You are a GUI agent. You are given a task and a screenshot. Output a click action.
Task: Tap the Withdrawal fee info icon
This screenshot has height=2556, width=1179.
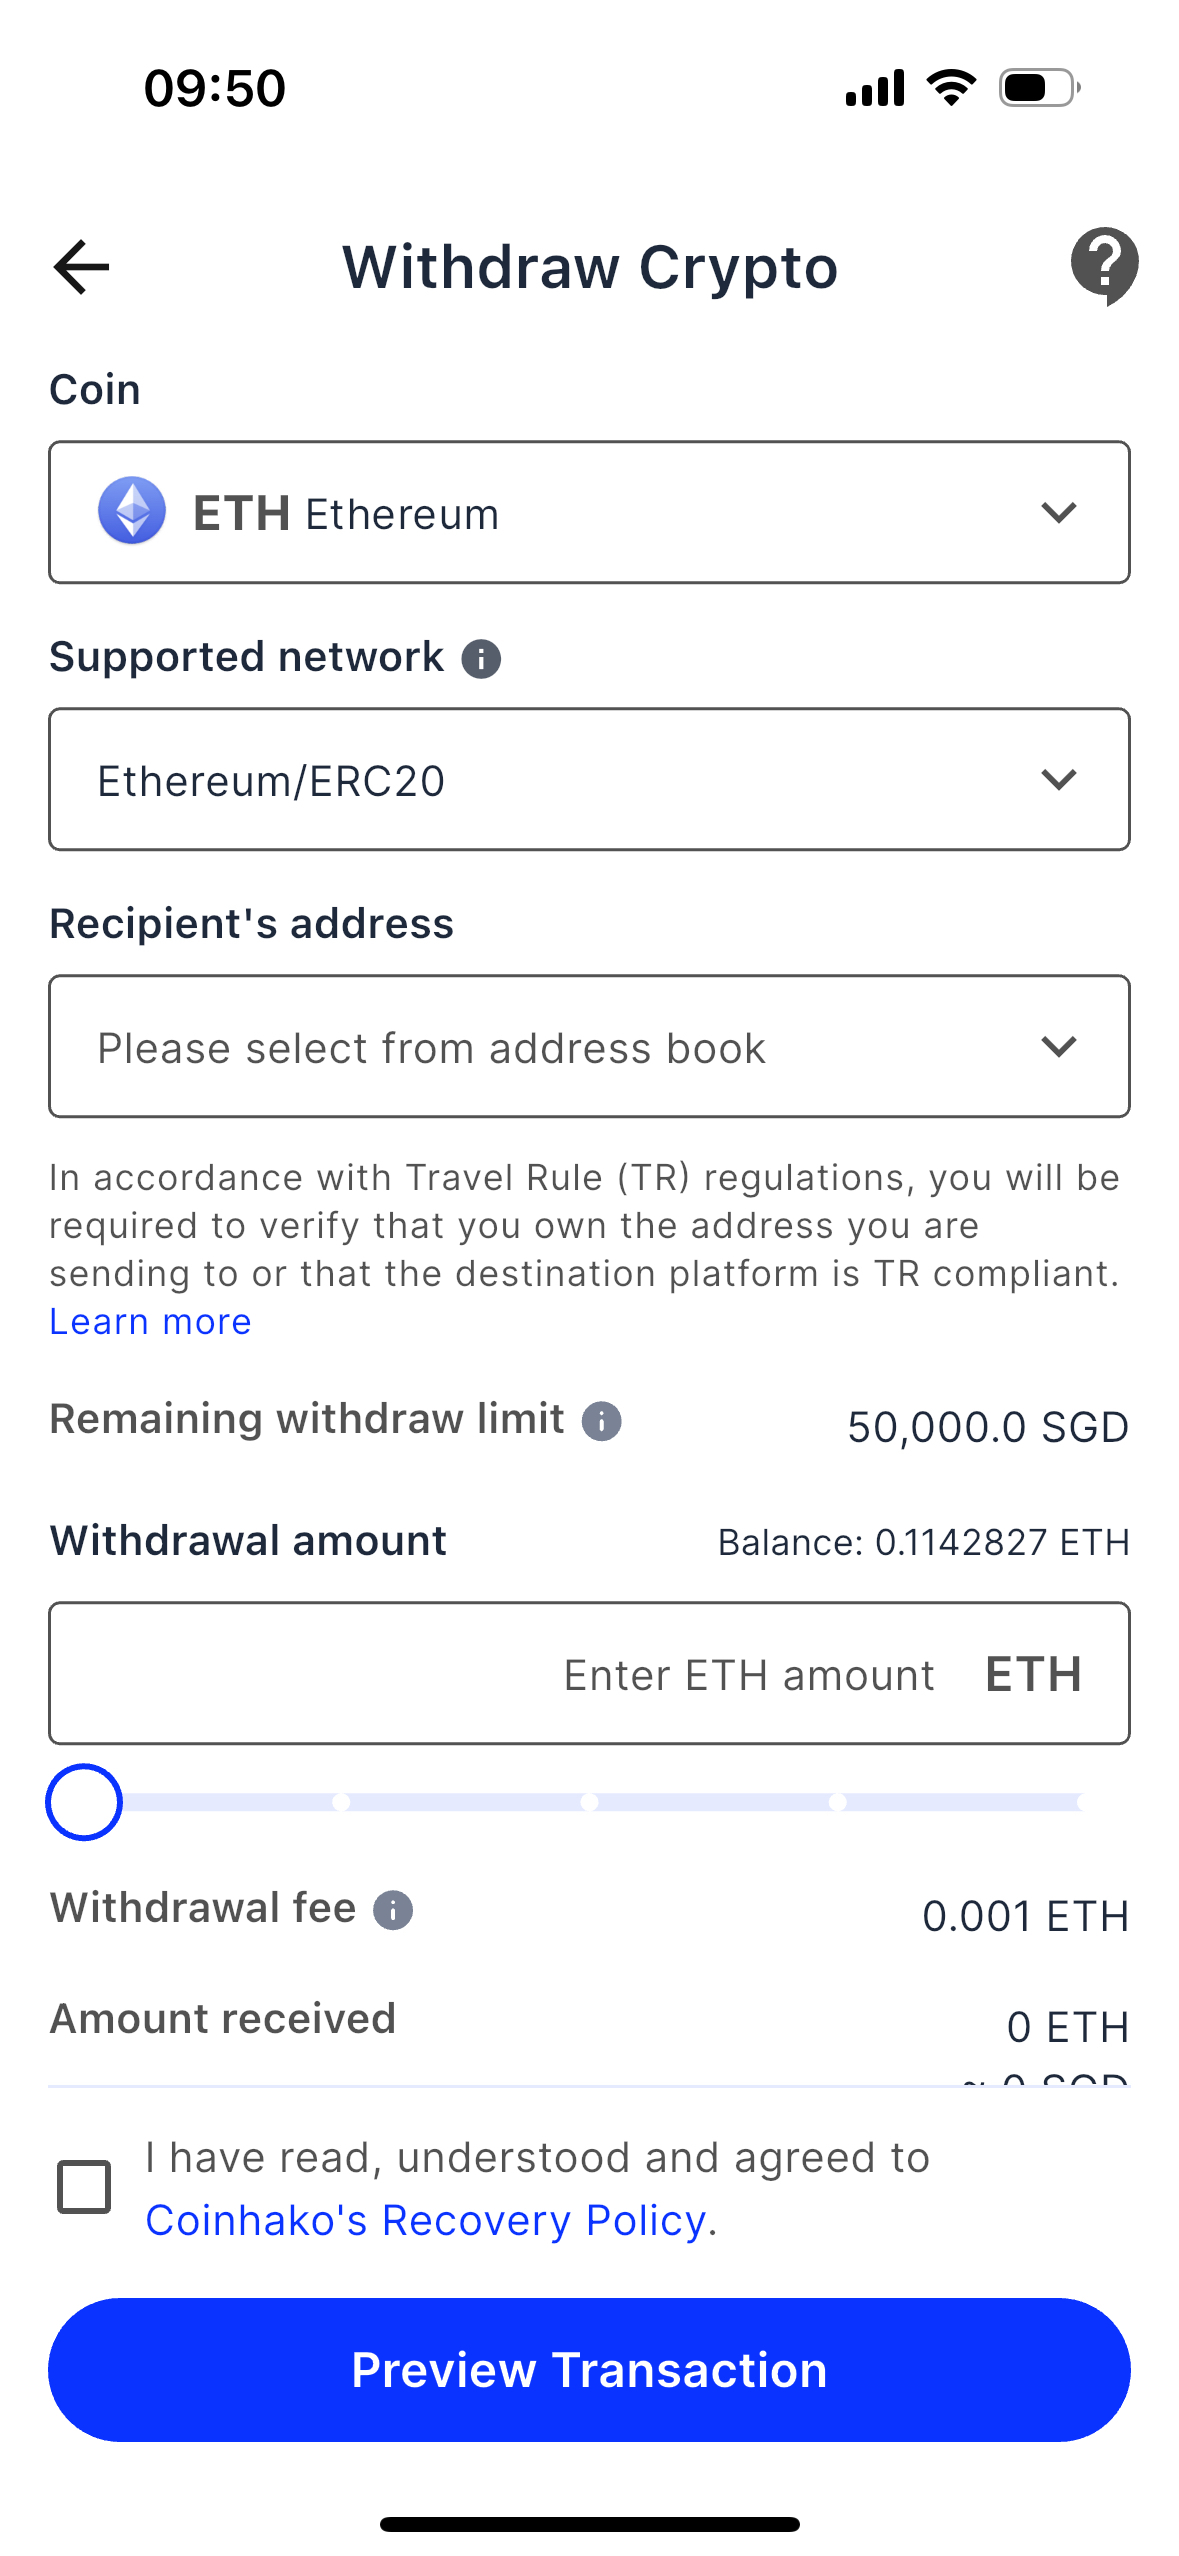click(393, 1910)
